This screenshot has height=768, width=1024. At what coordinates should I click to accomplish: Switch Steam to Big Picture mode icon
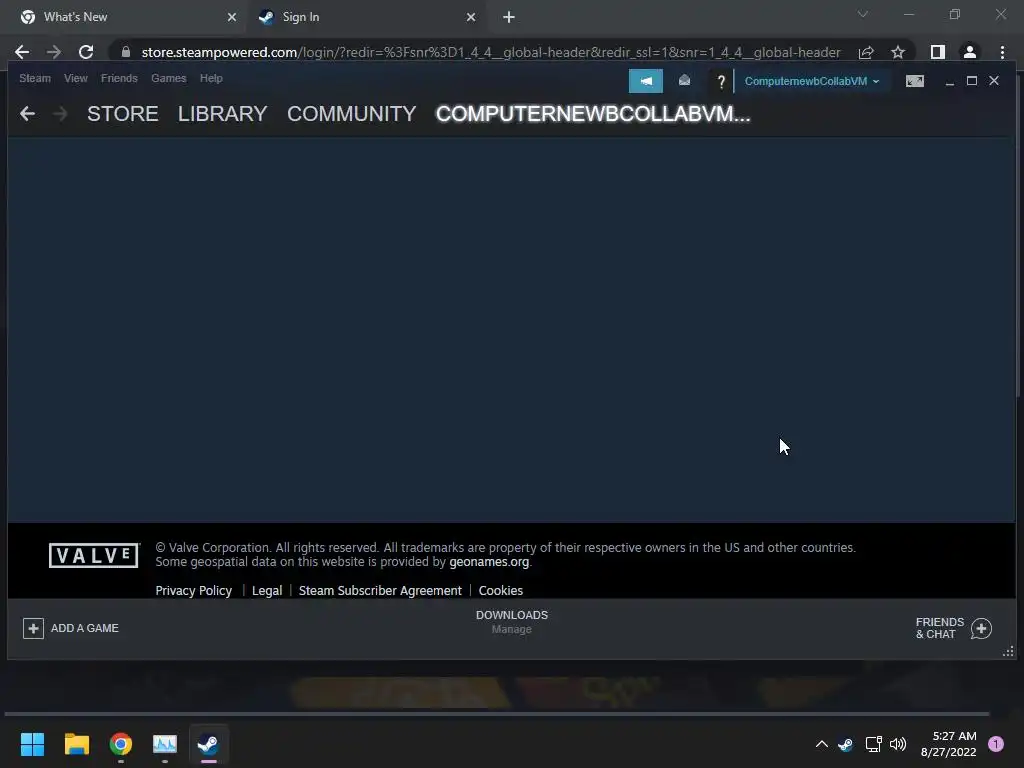[914, 81]
